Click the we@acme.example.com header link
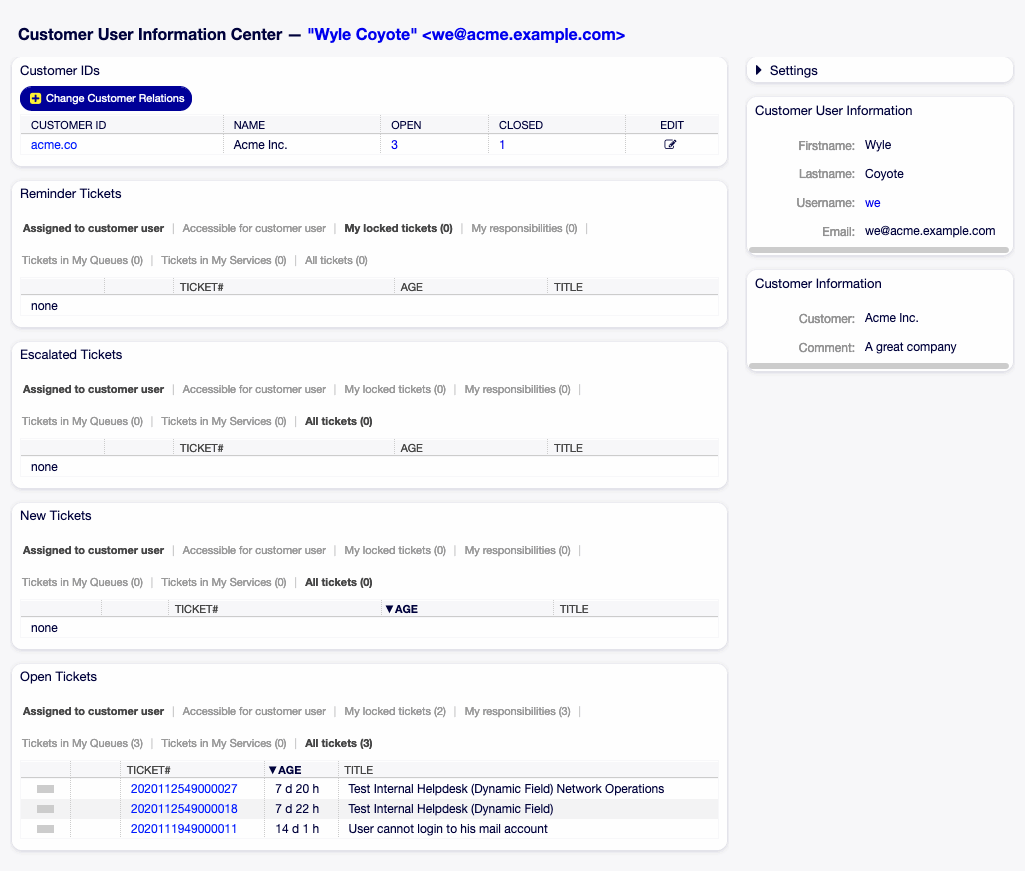 [x=465, y=34]
